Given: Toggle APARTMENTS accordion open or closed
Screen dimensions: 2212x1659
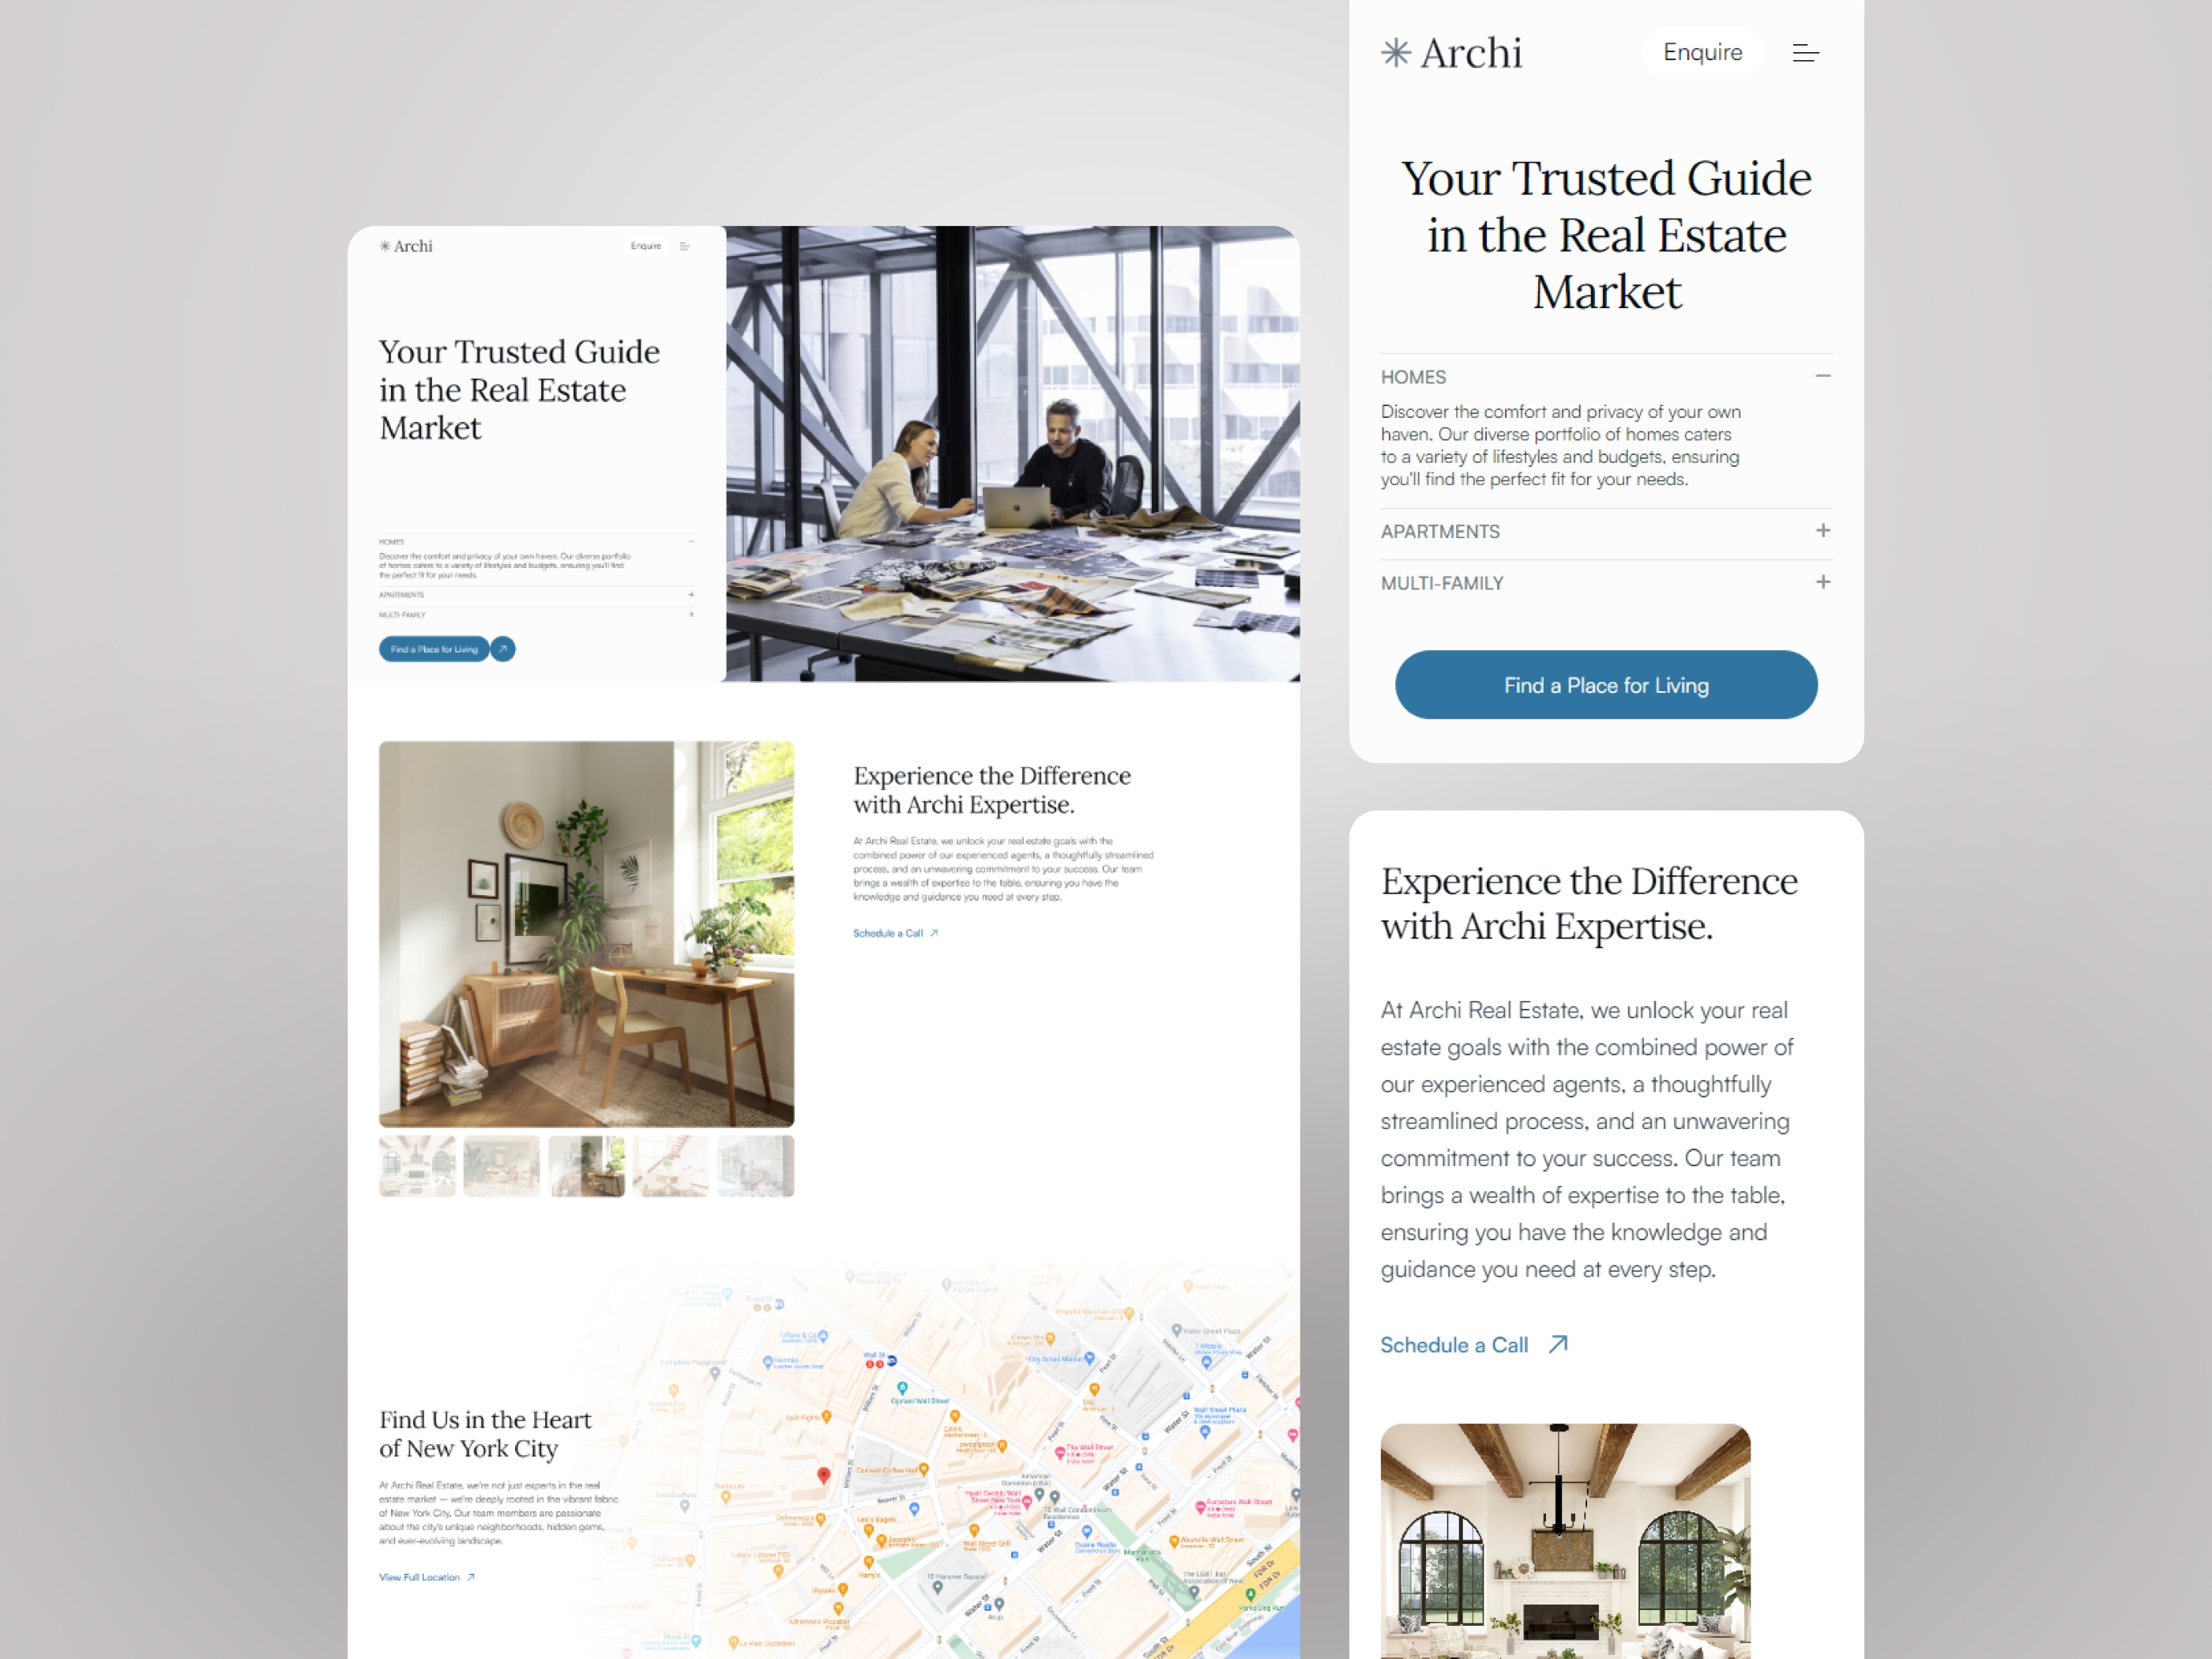Looking at the screenshot, I should [1822, 532].
